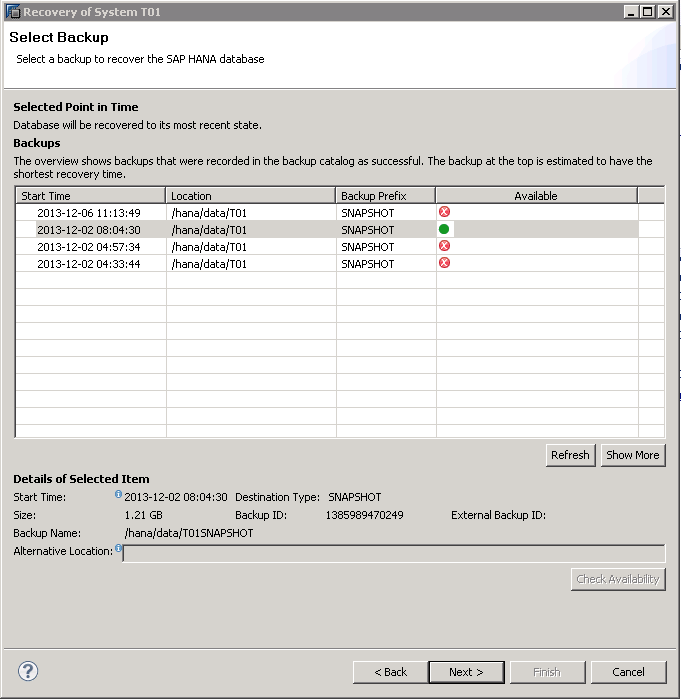
Task: Click red unavailable icon for 04:33:44 backup
Action: click(x=444, y=263)
